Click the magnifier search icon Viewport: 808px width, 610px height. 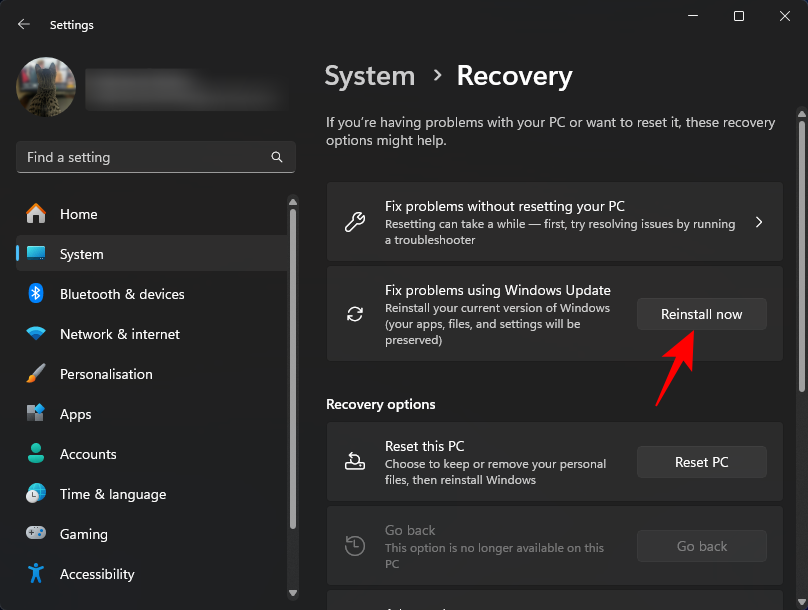click(277, 157)
